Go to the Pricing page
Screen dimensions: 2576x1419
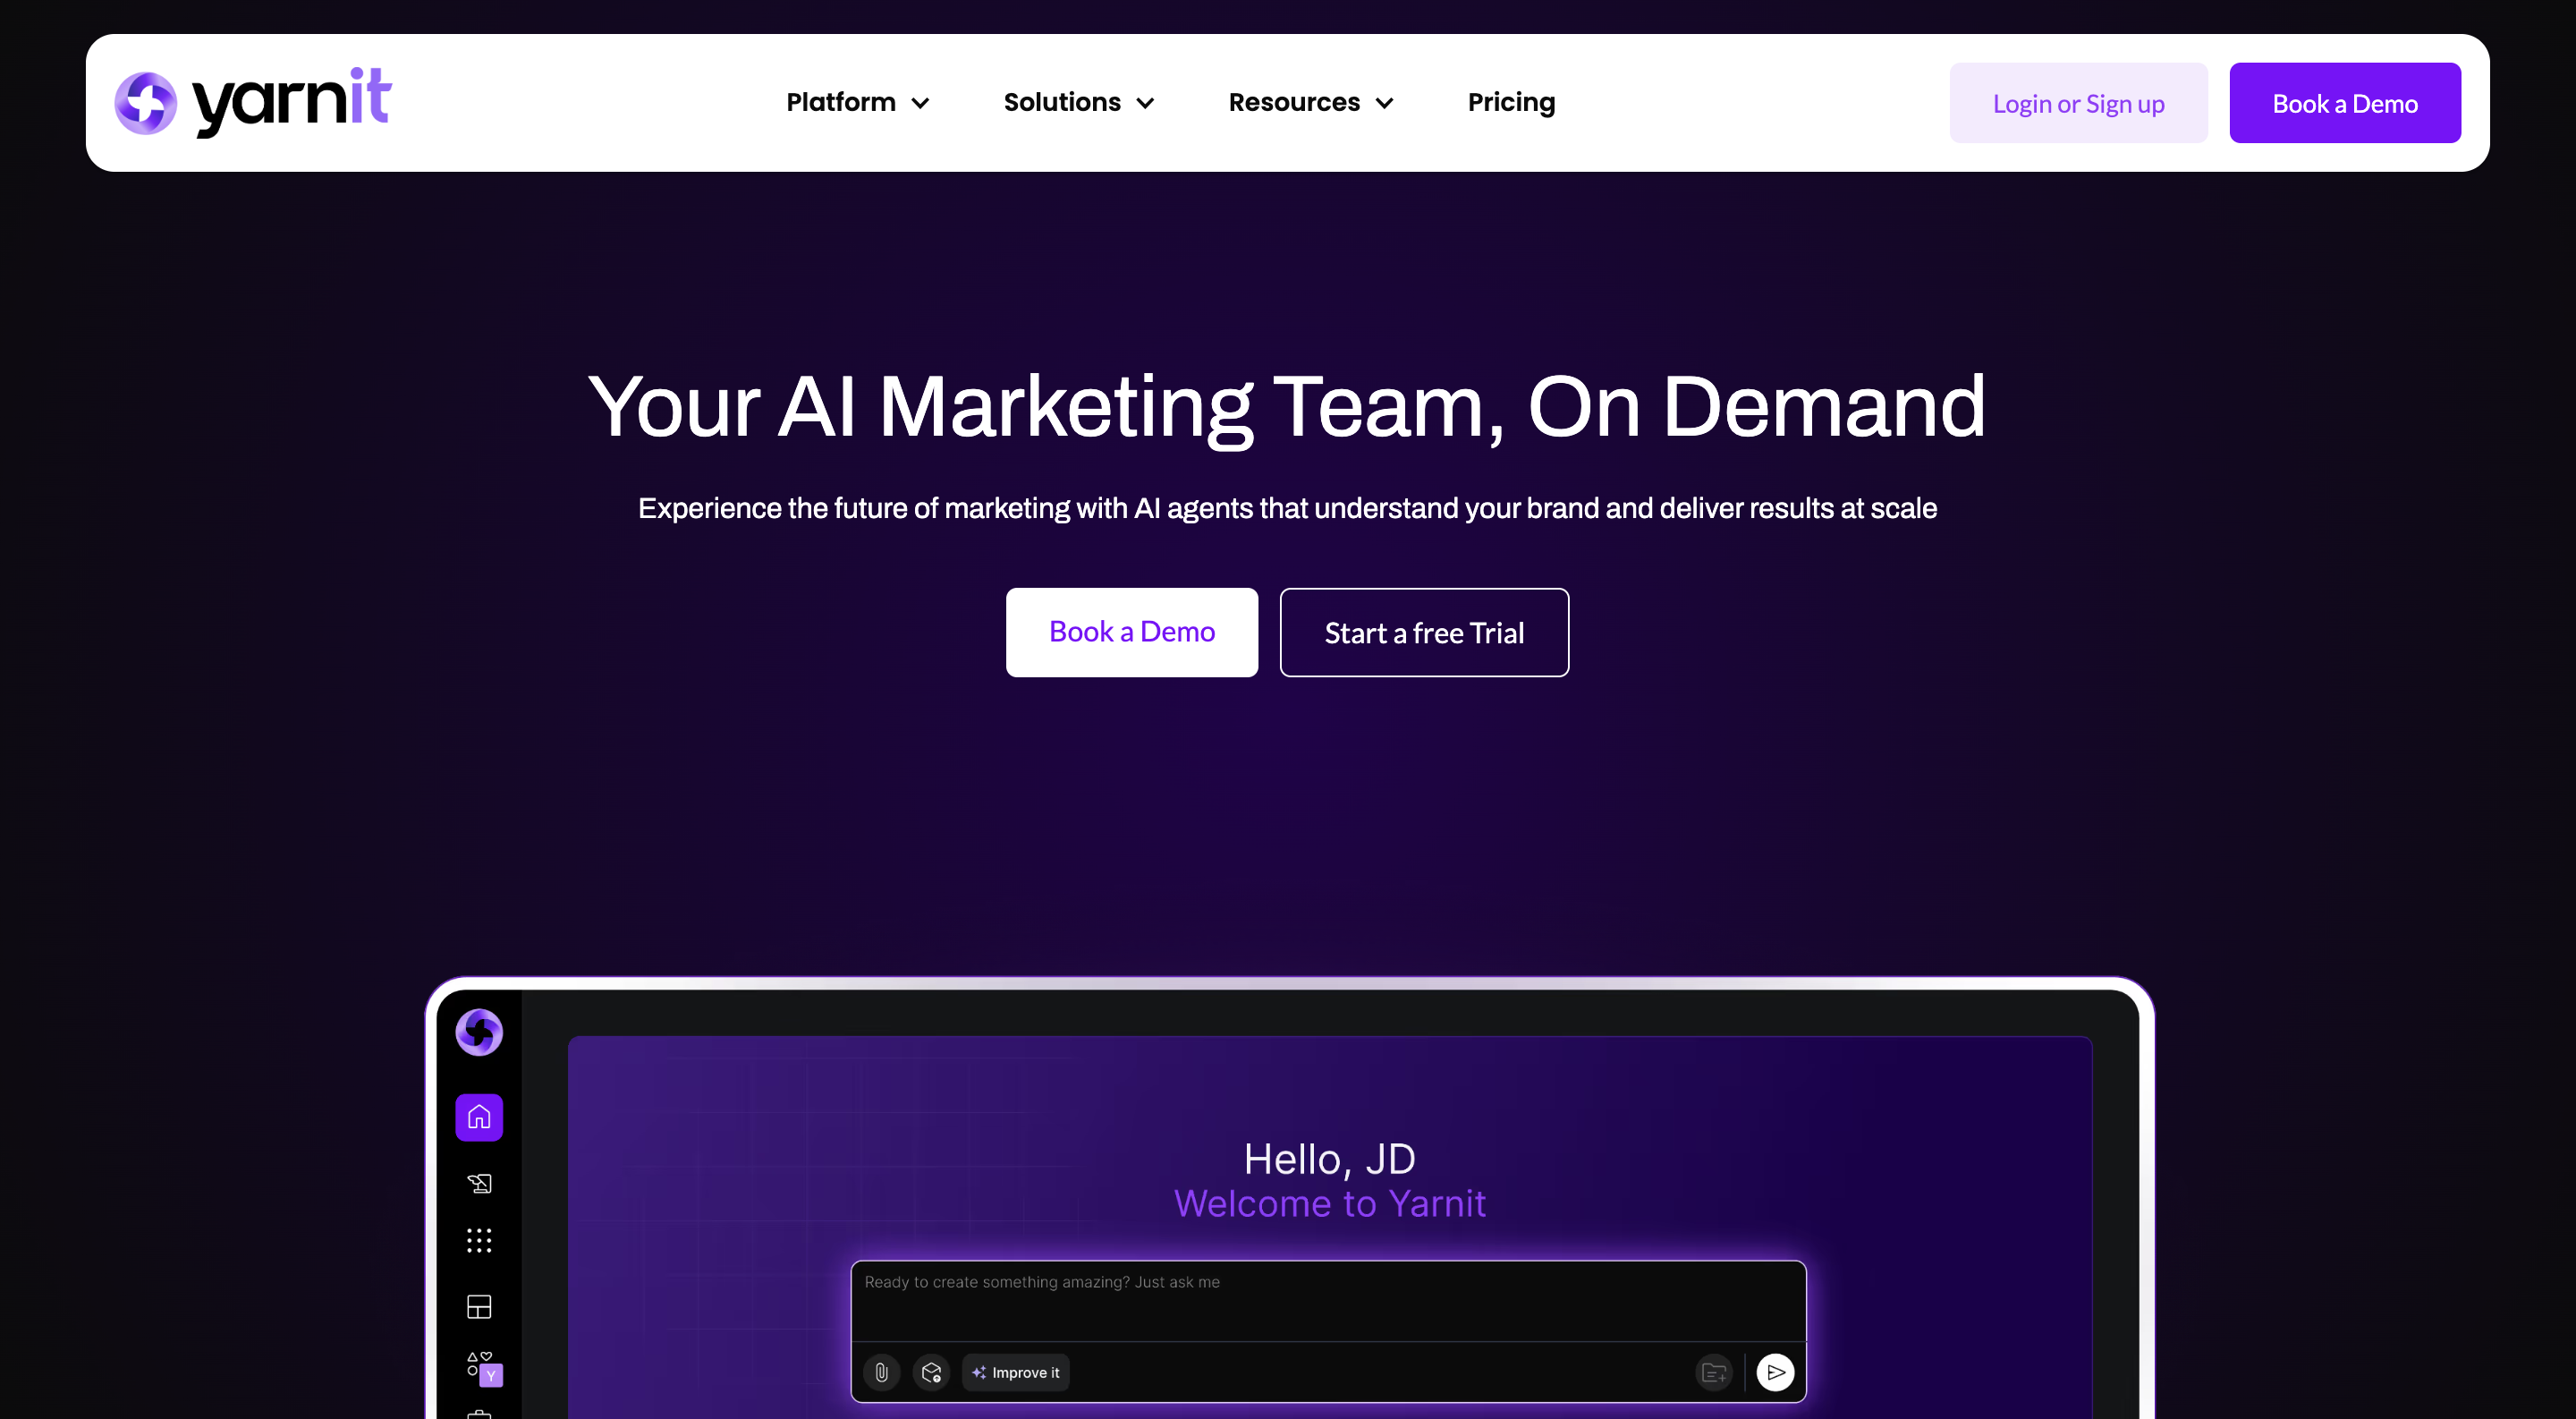[x=1511, y=102]
